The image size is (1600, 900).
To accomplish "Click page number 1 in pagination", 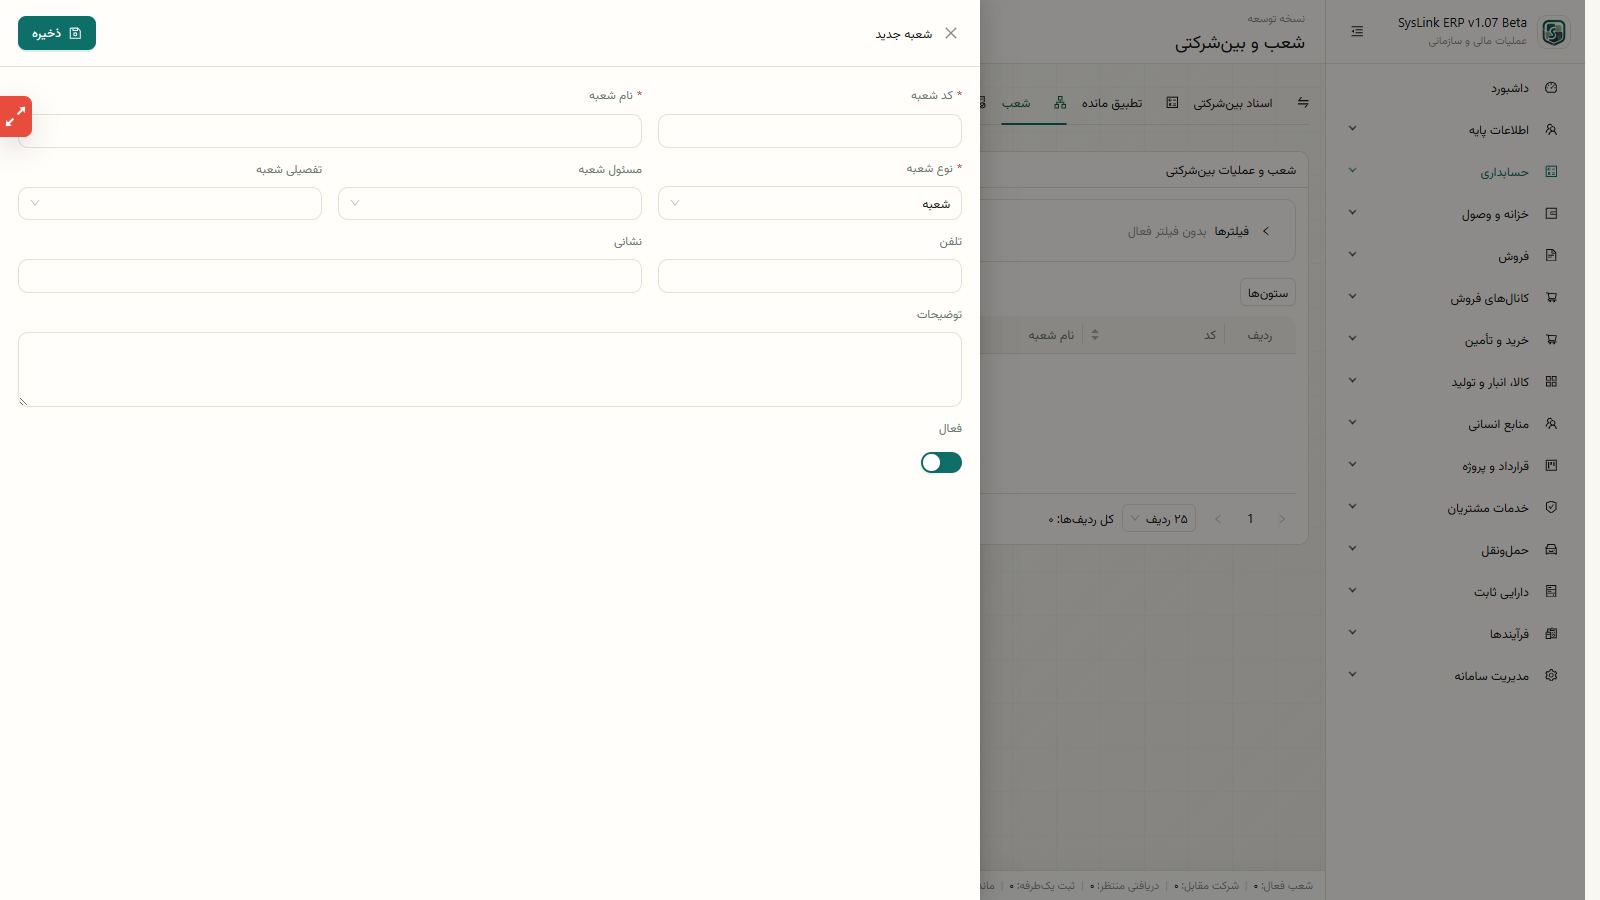I will 1250,519.
